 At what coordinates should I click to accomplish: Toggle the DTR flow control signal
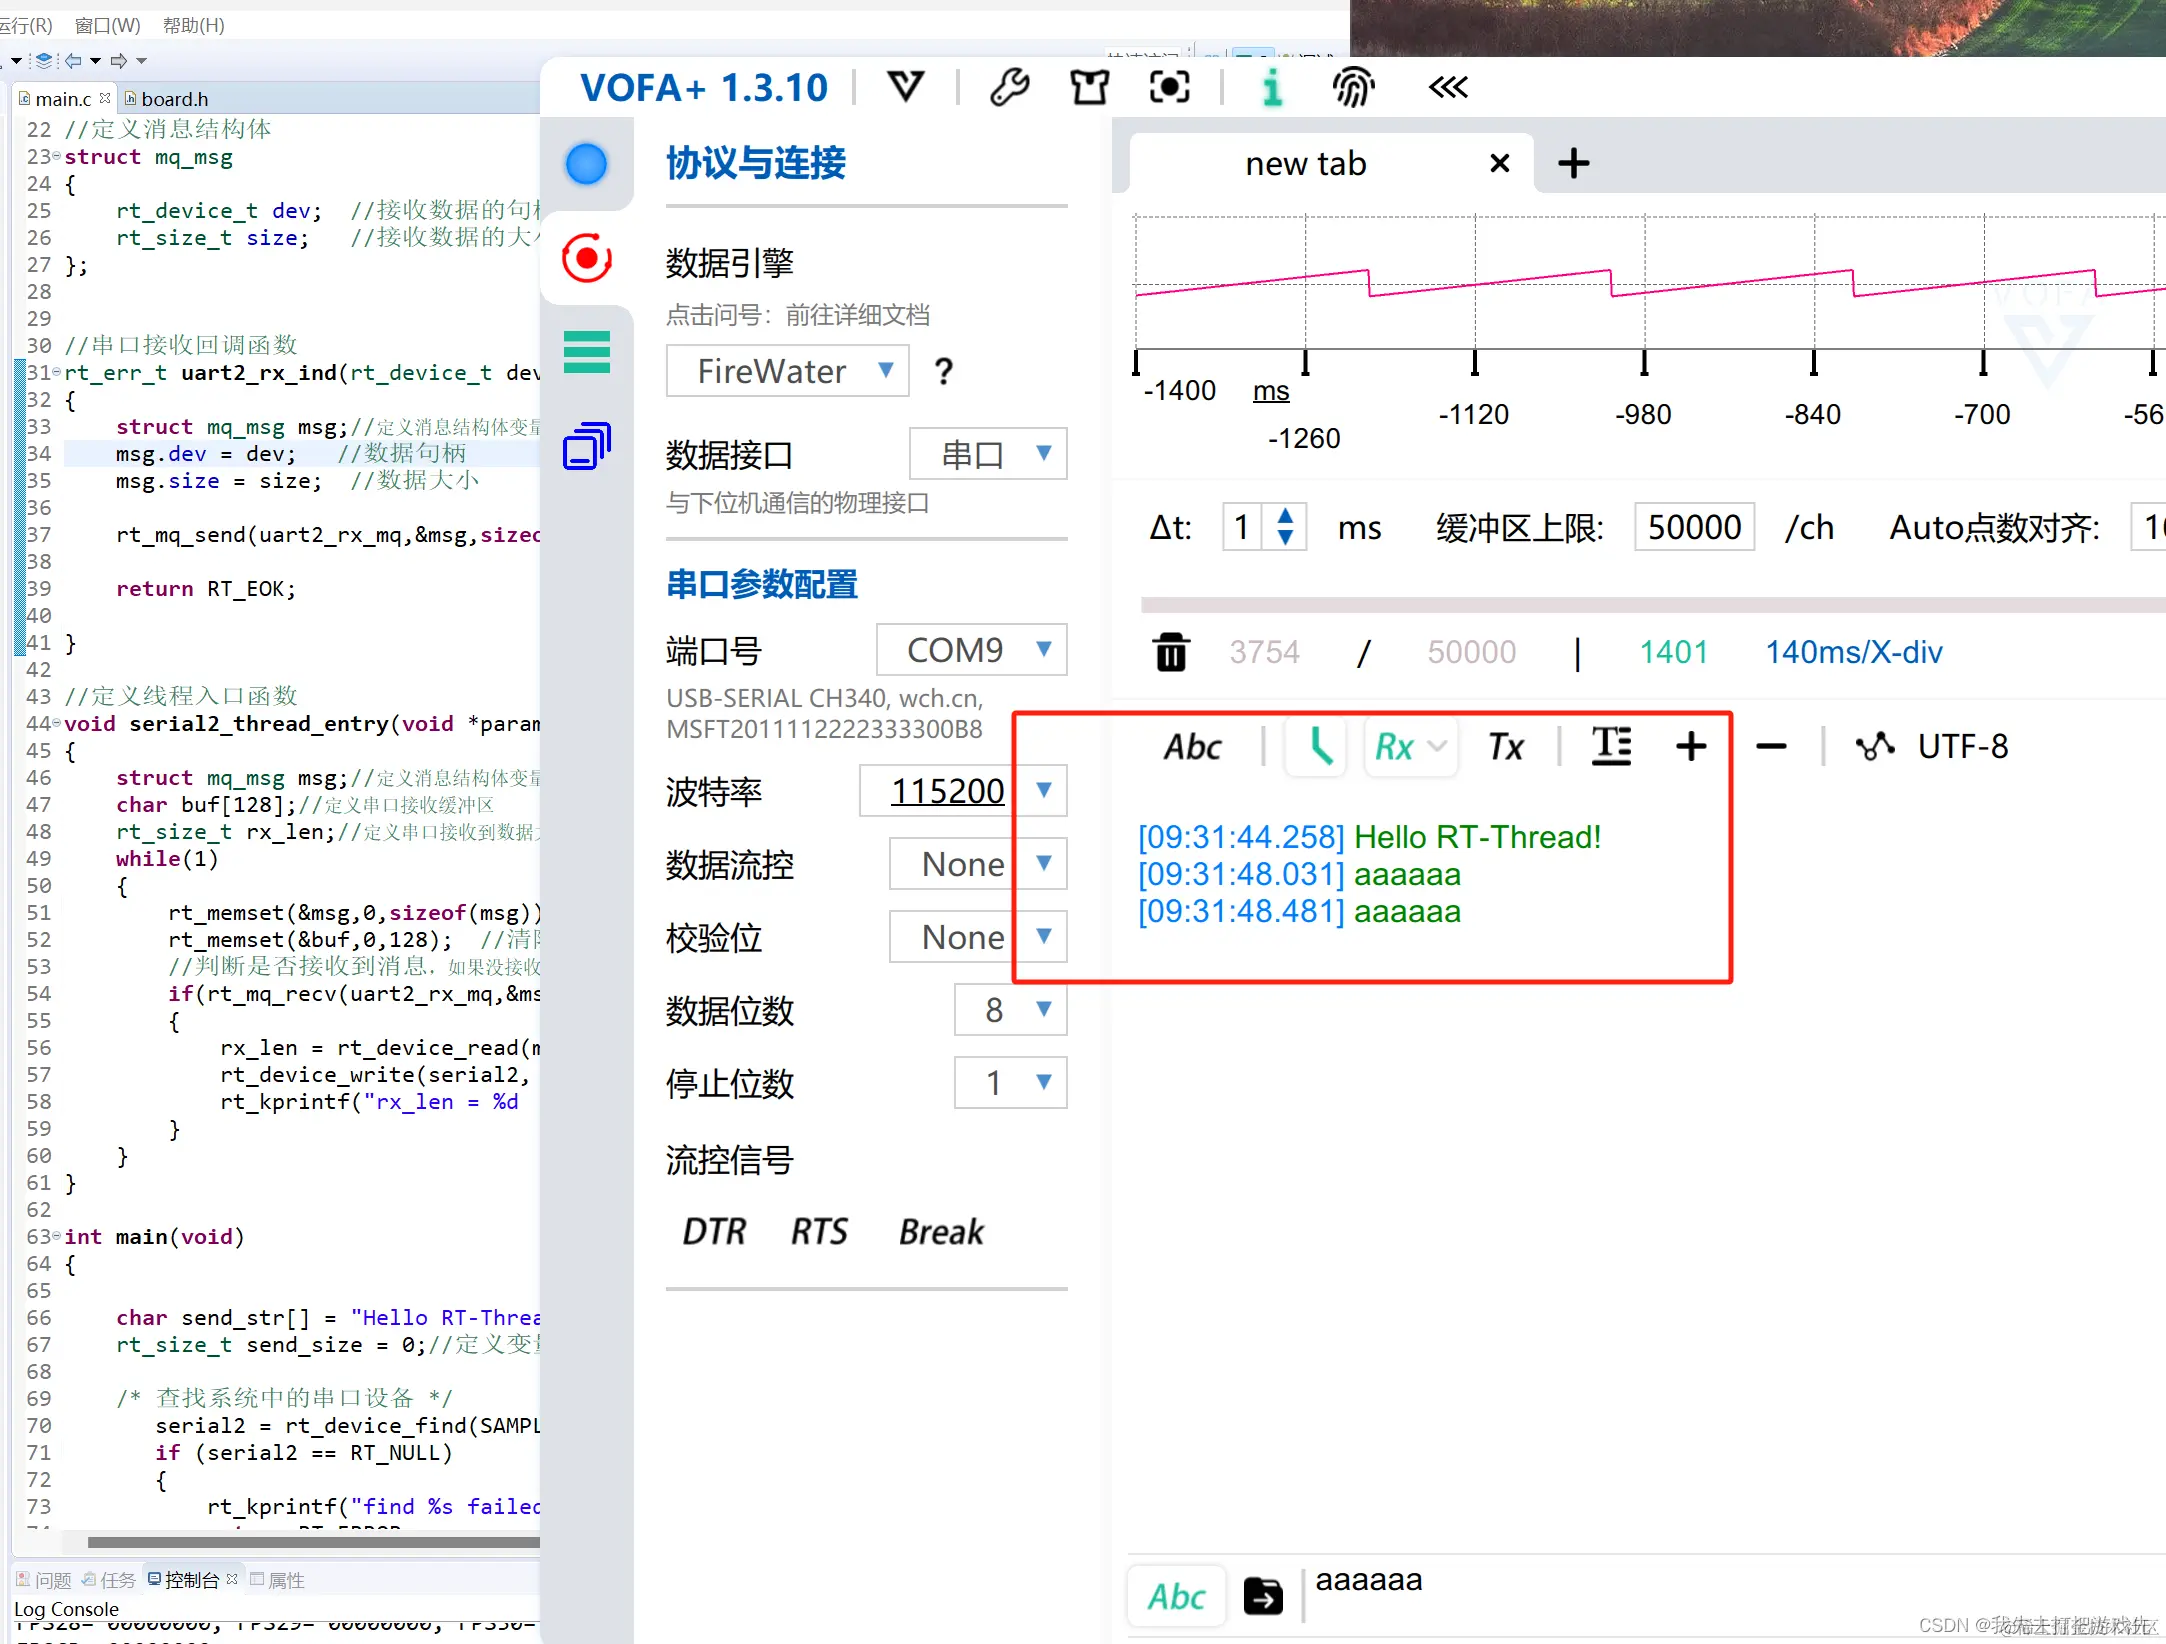point(714,1232)
